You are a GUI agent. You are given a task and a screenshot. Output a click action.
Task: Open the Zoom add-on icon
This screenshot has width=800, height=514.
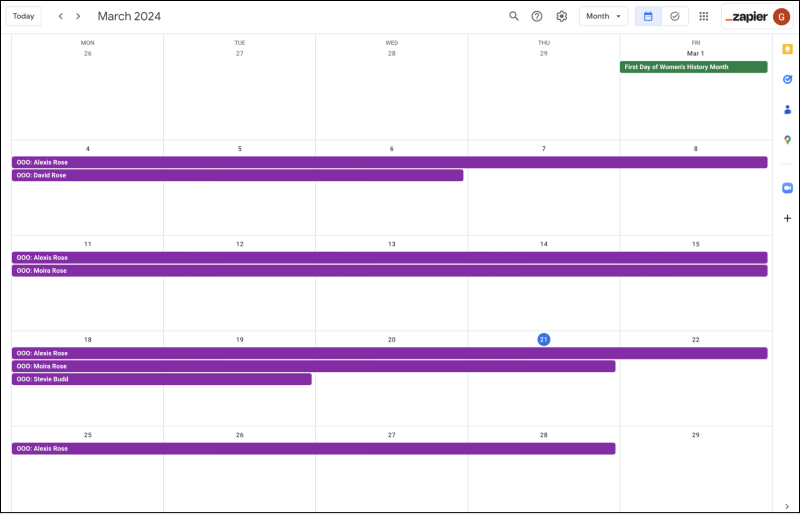(787, 188)
